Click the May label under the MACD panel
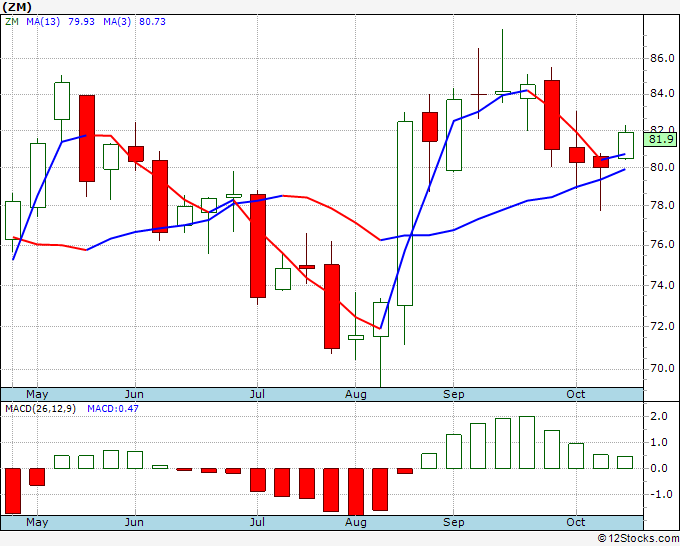This screenshot has width=680, height=546. (37, 522)
